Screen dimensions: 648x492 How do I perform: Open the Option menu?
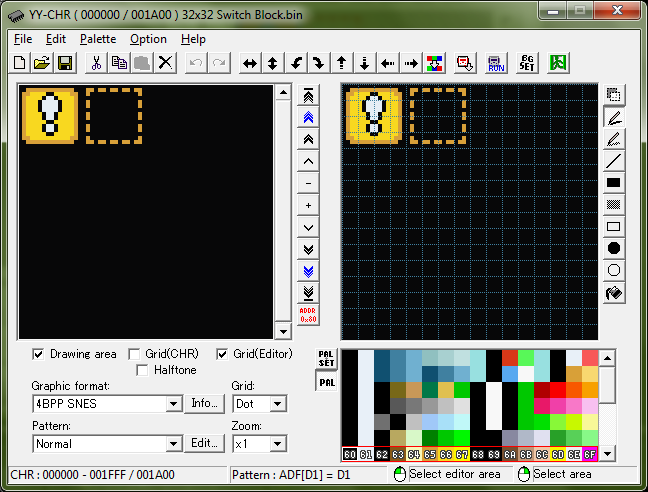[x=148, y=39]
